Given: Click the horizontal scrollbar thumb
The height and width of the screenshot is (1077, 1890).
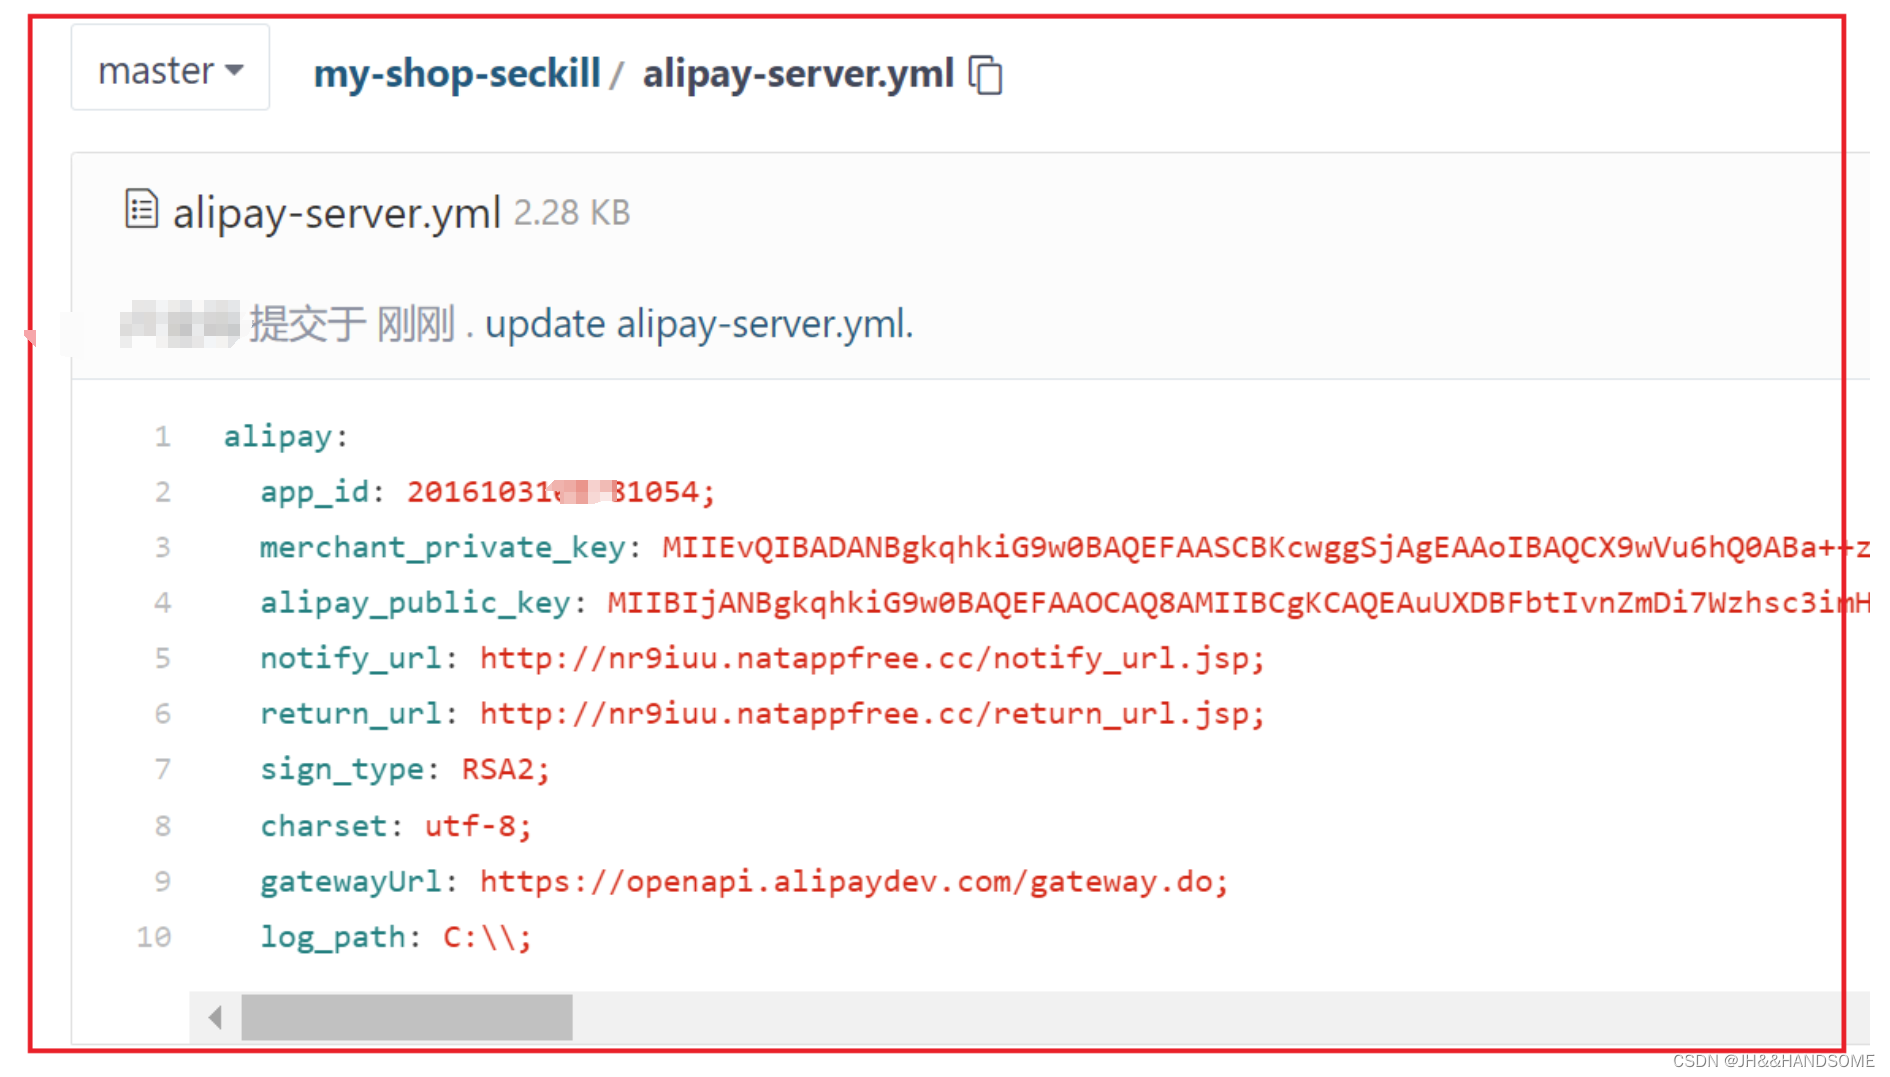Looking at the screenshot, I should [407, 1017].
